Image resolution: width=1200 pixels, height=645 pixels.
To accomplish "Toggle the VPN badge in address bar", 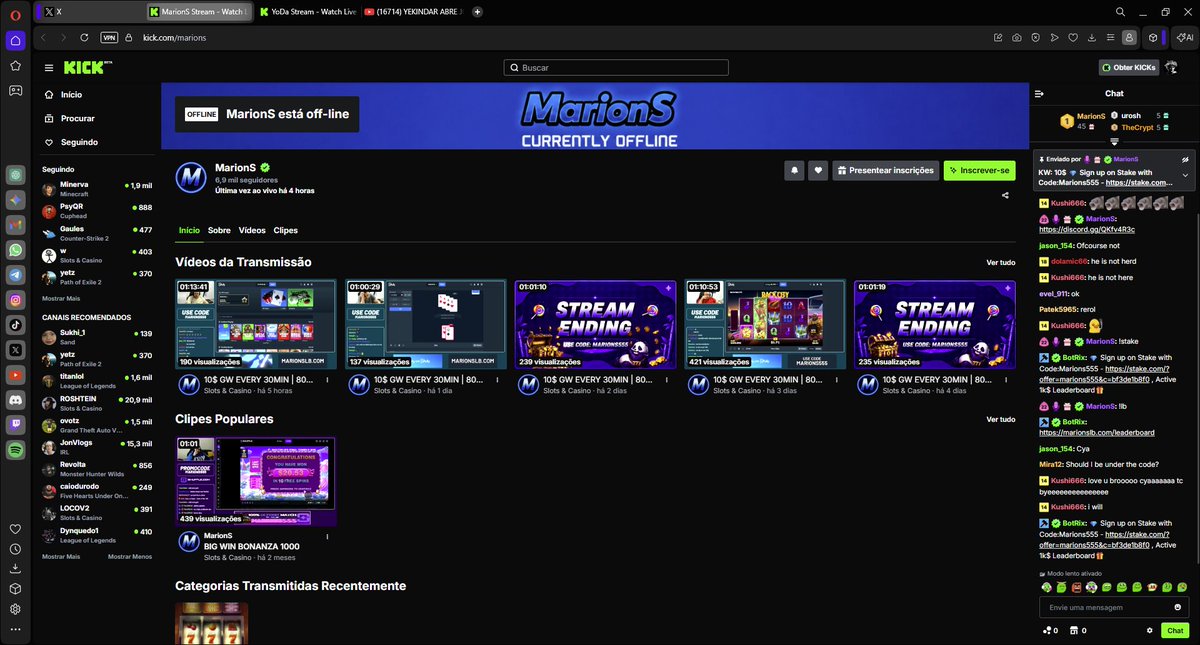I will point(109,37).
